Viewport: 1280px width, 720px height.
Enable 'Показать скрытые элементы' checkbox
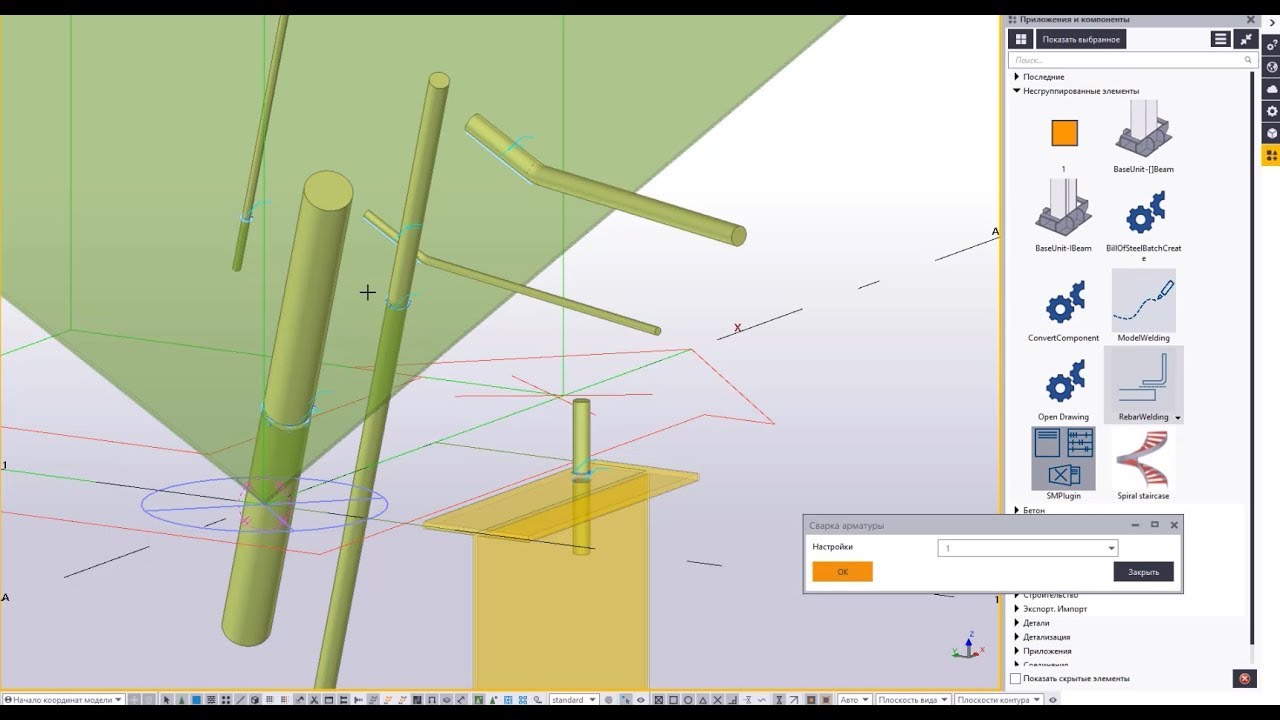tap(1016, 678)
